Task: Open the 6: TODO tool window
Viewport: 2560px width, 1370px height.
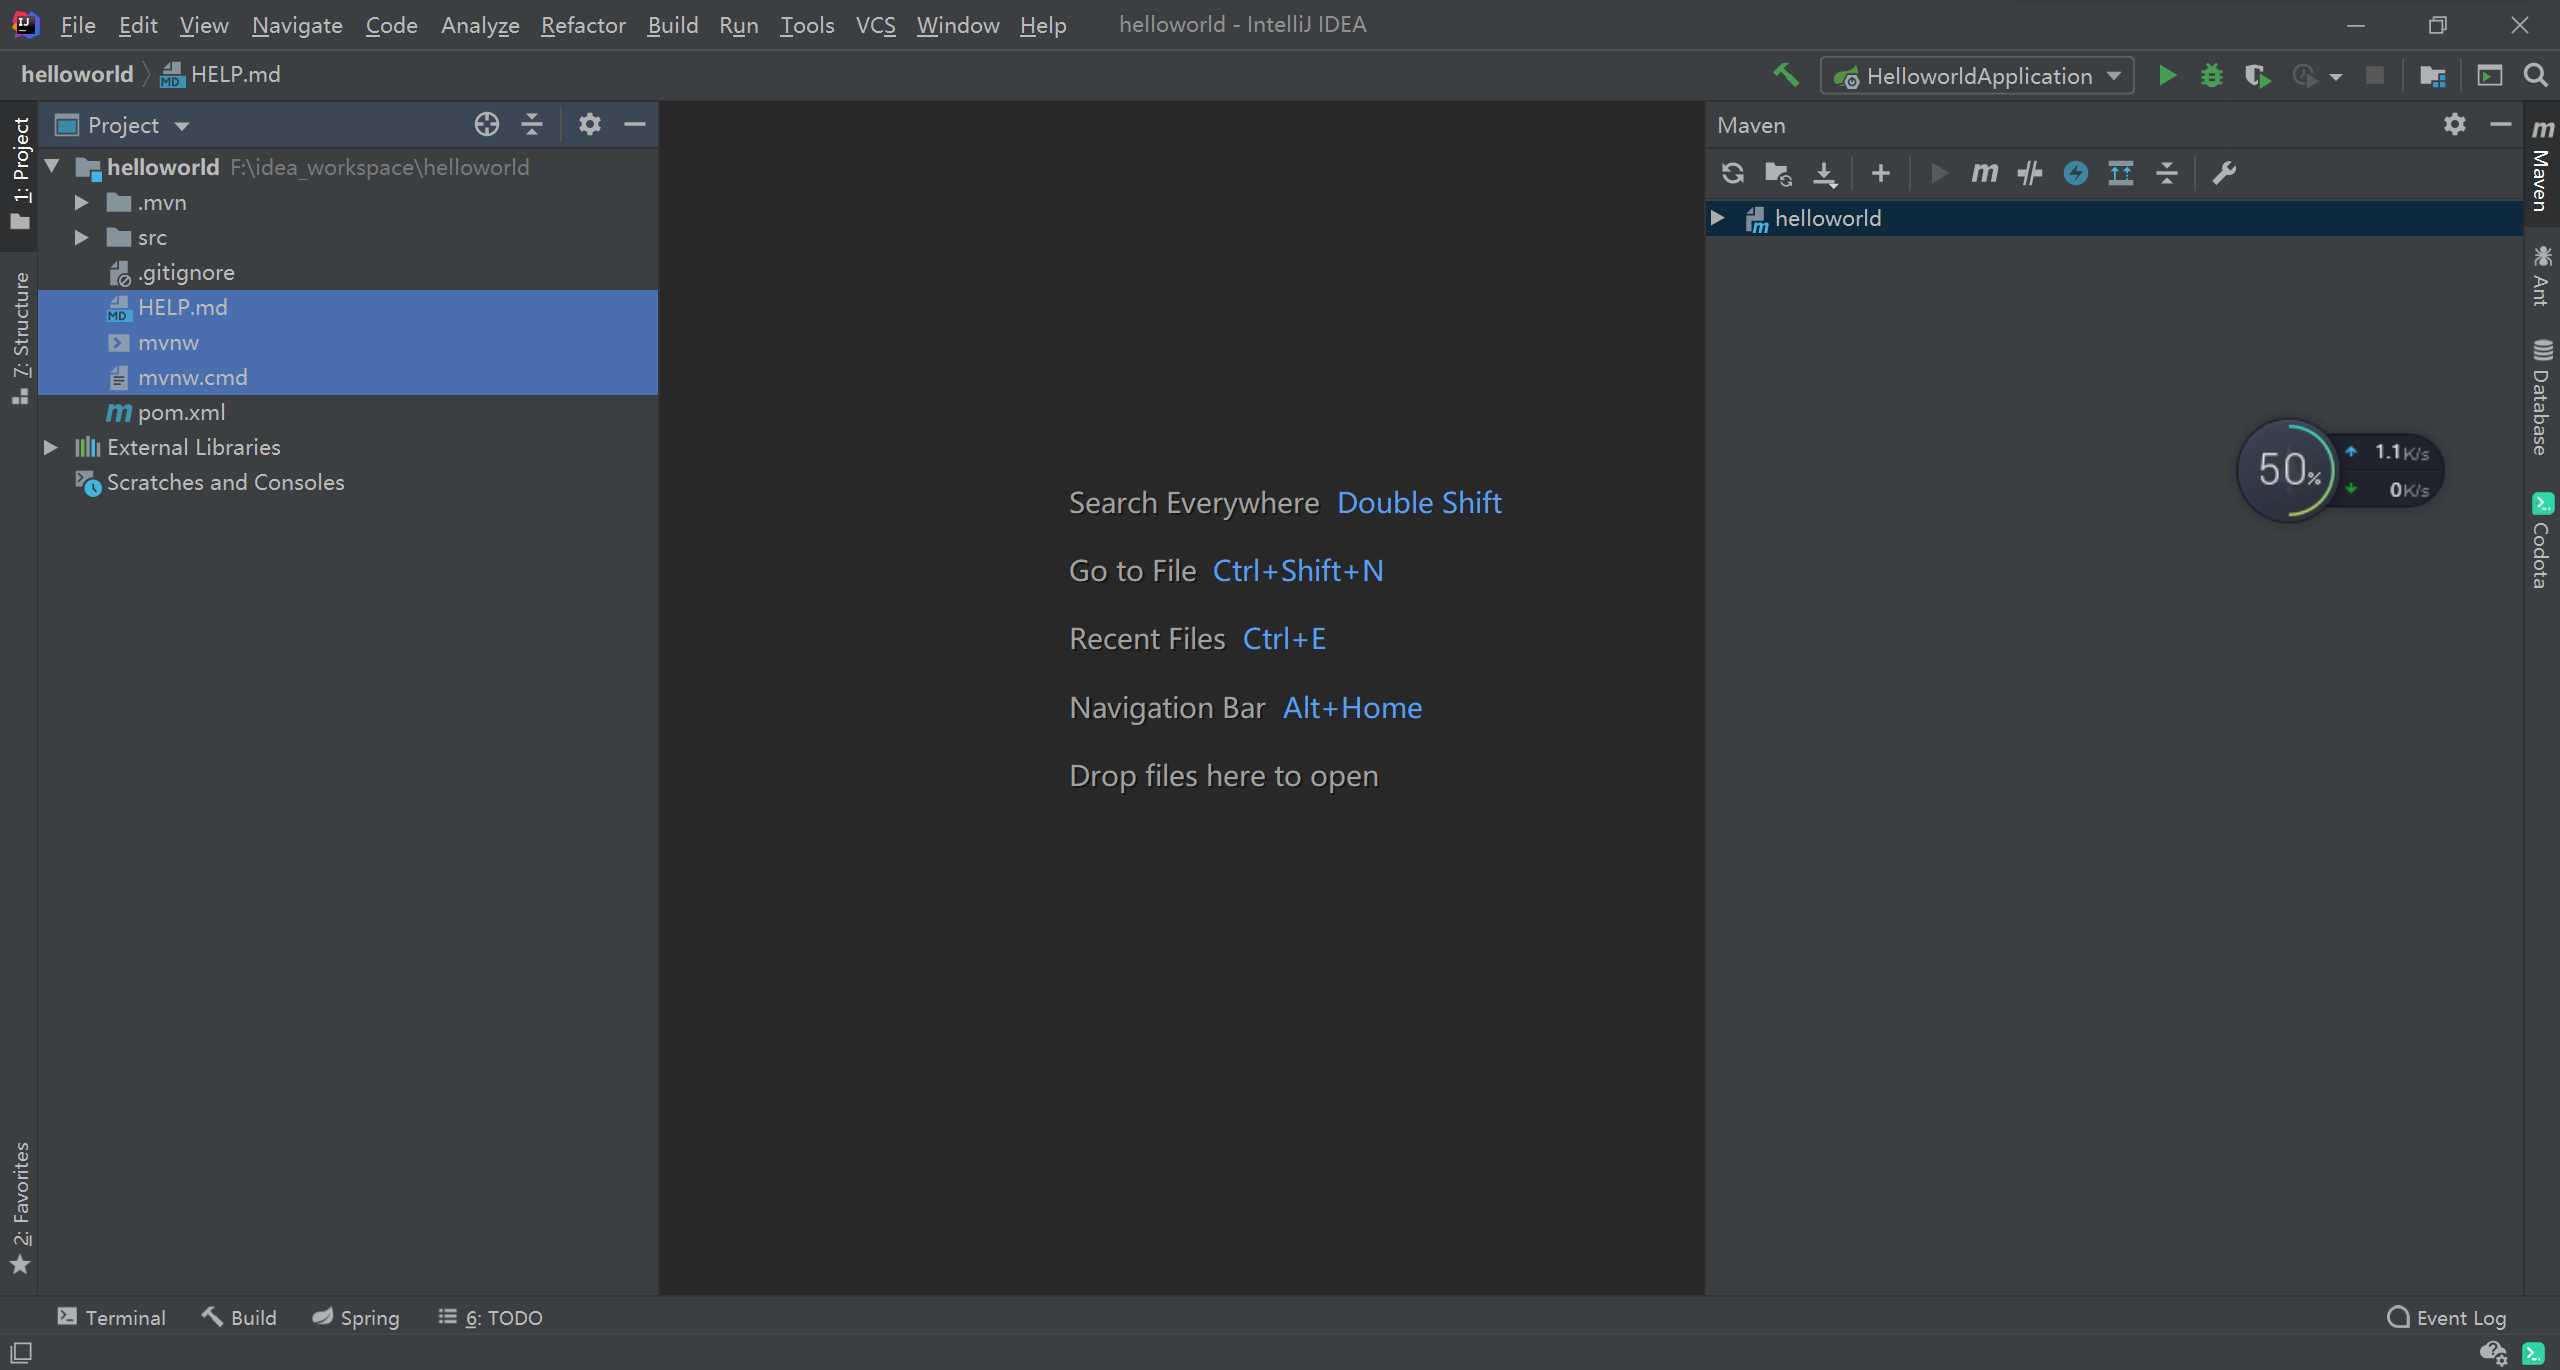Action: [x=490, y=1317]
